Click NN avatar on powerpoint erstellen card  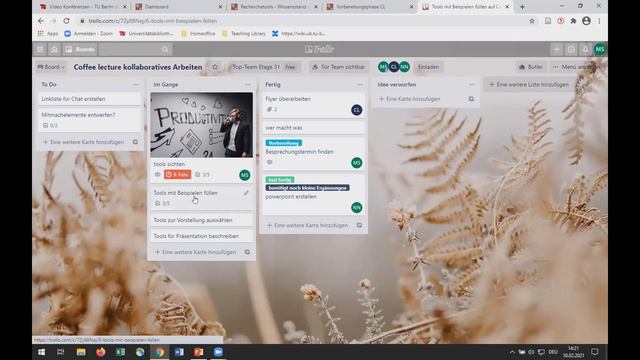[357, 208]
